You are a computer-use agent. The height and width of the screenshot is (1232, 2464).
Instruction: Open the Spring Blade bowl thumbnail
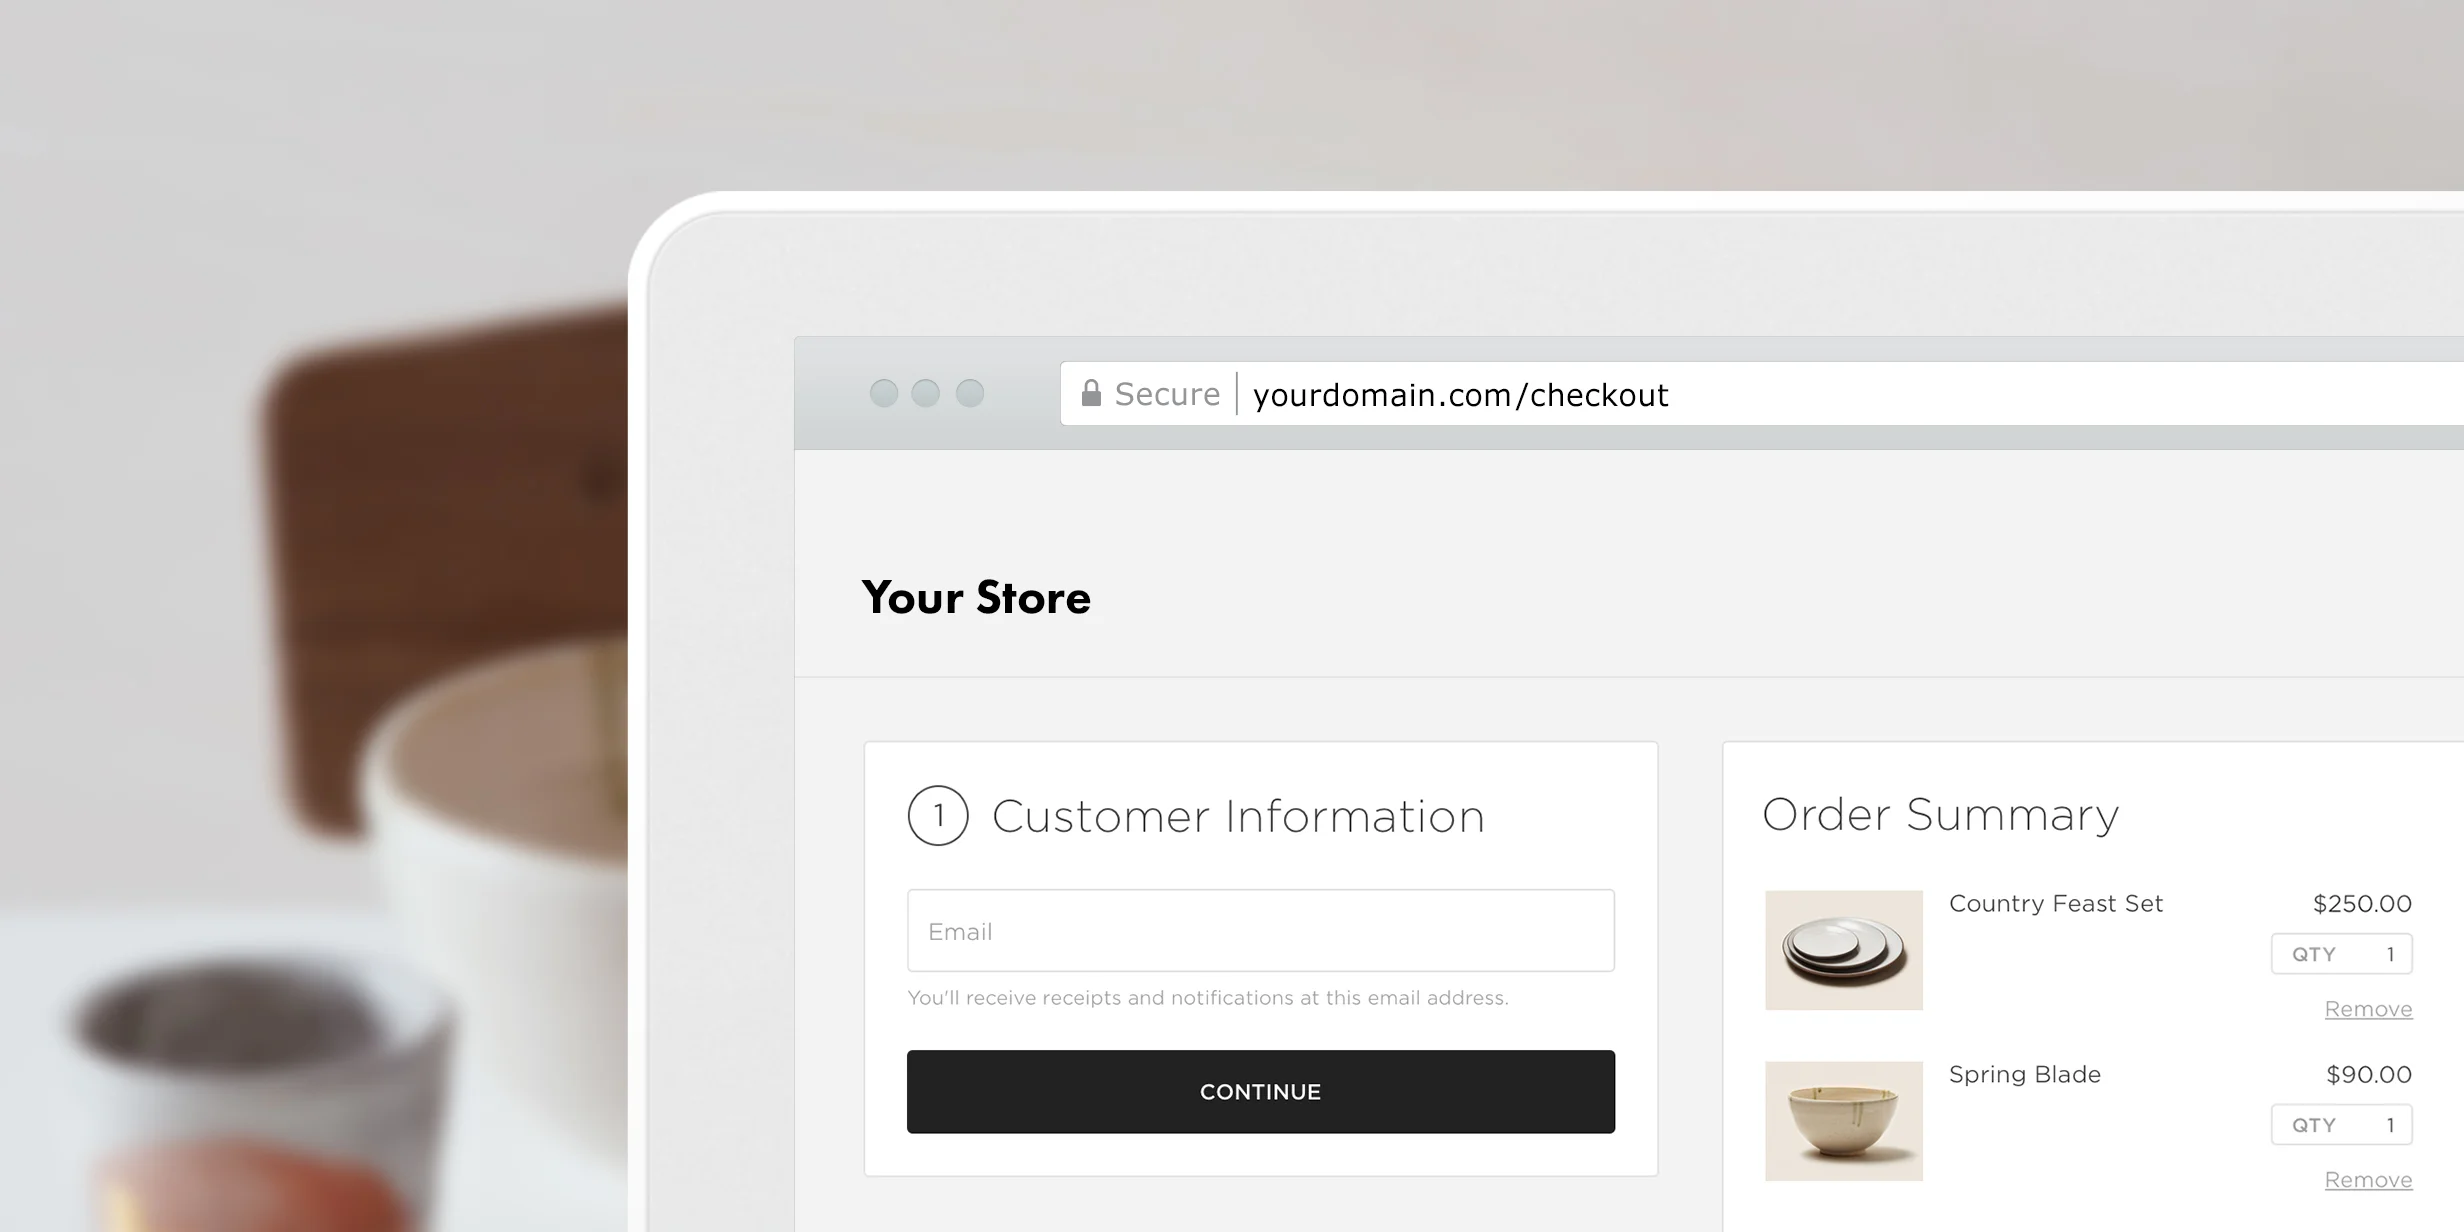[1844, 1121]
